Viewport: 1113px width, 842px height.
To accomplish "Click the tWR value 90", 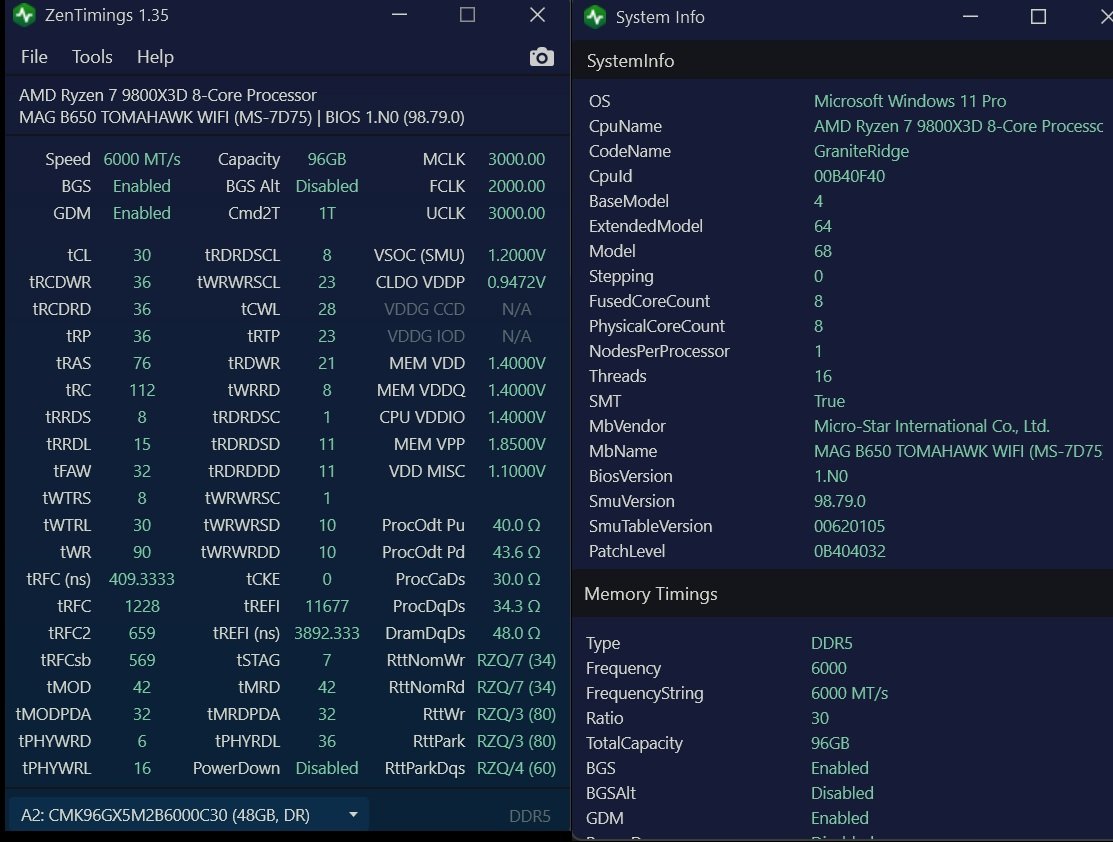I will pos(142,552).
